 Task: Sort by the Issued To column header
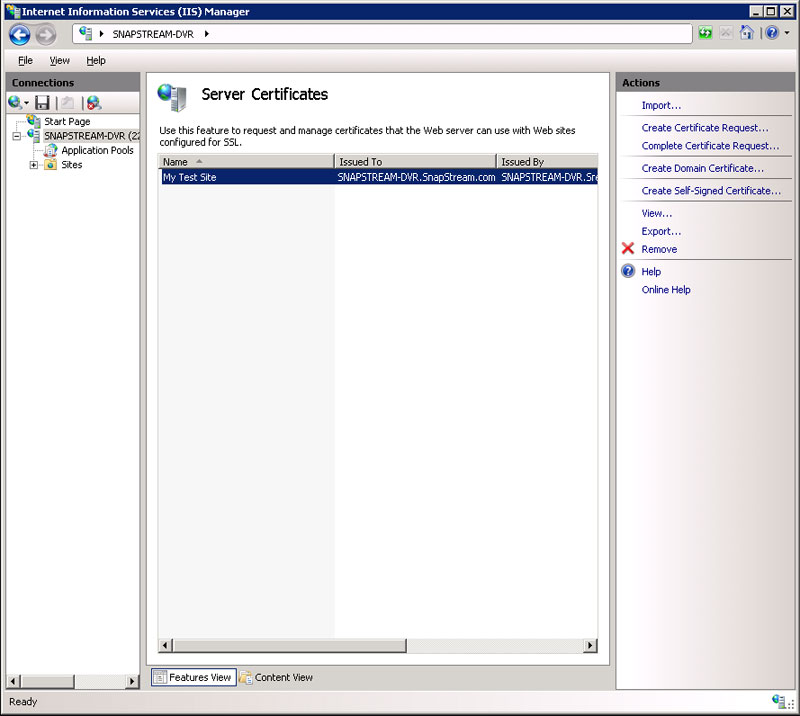(x=415, y=162)
